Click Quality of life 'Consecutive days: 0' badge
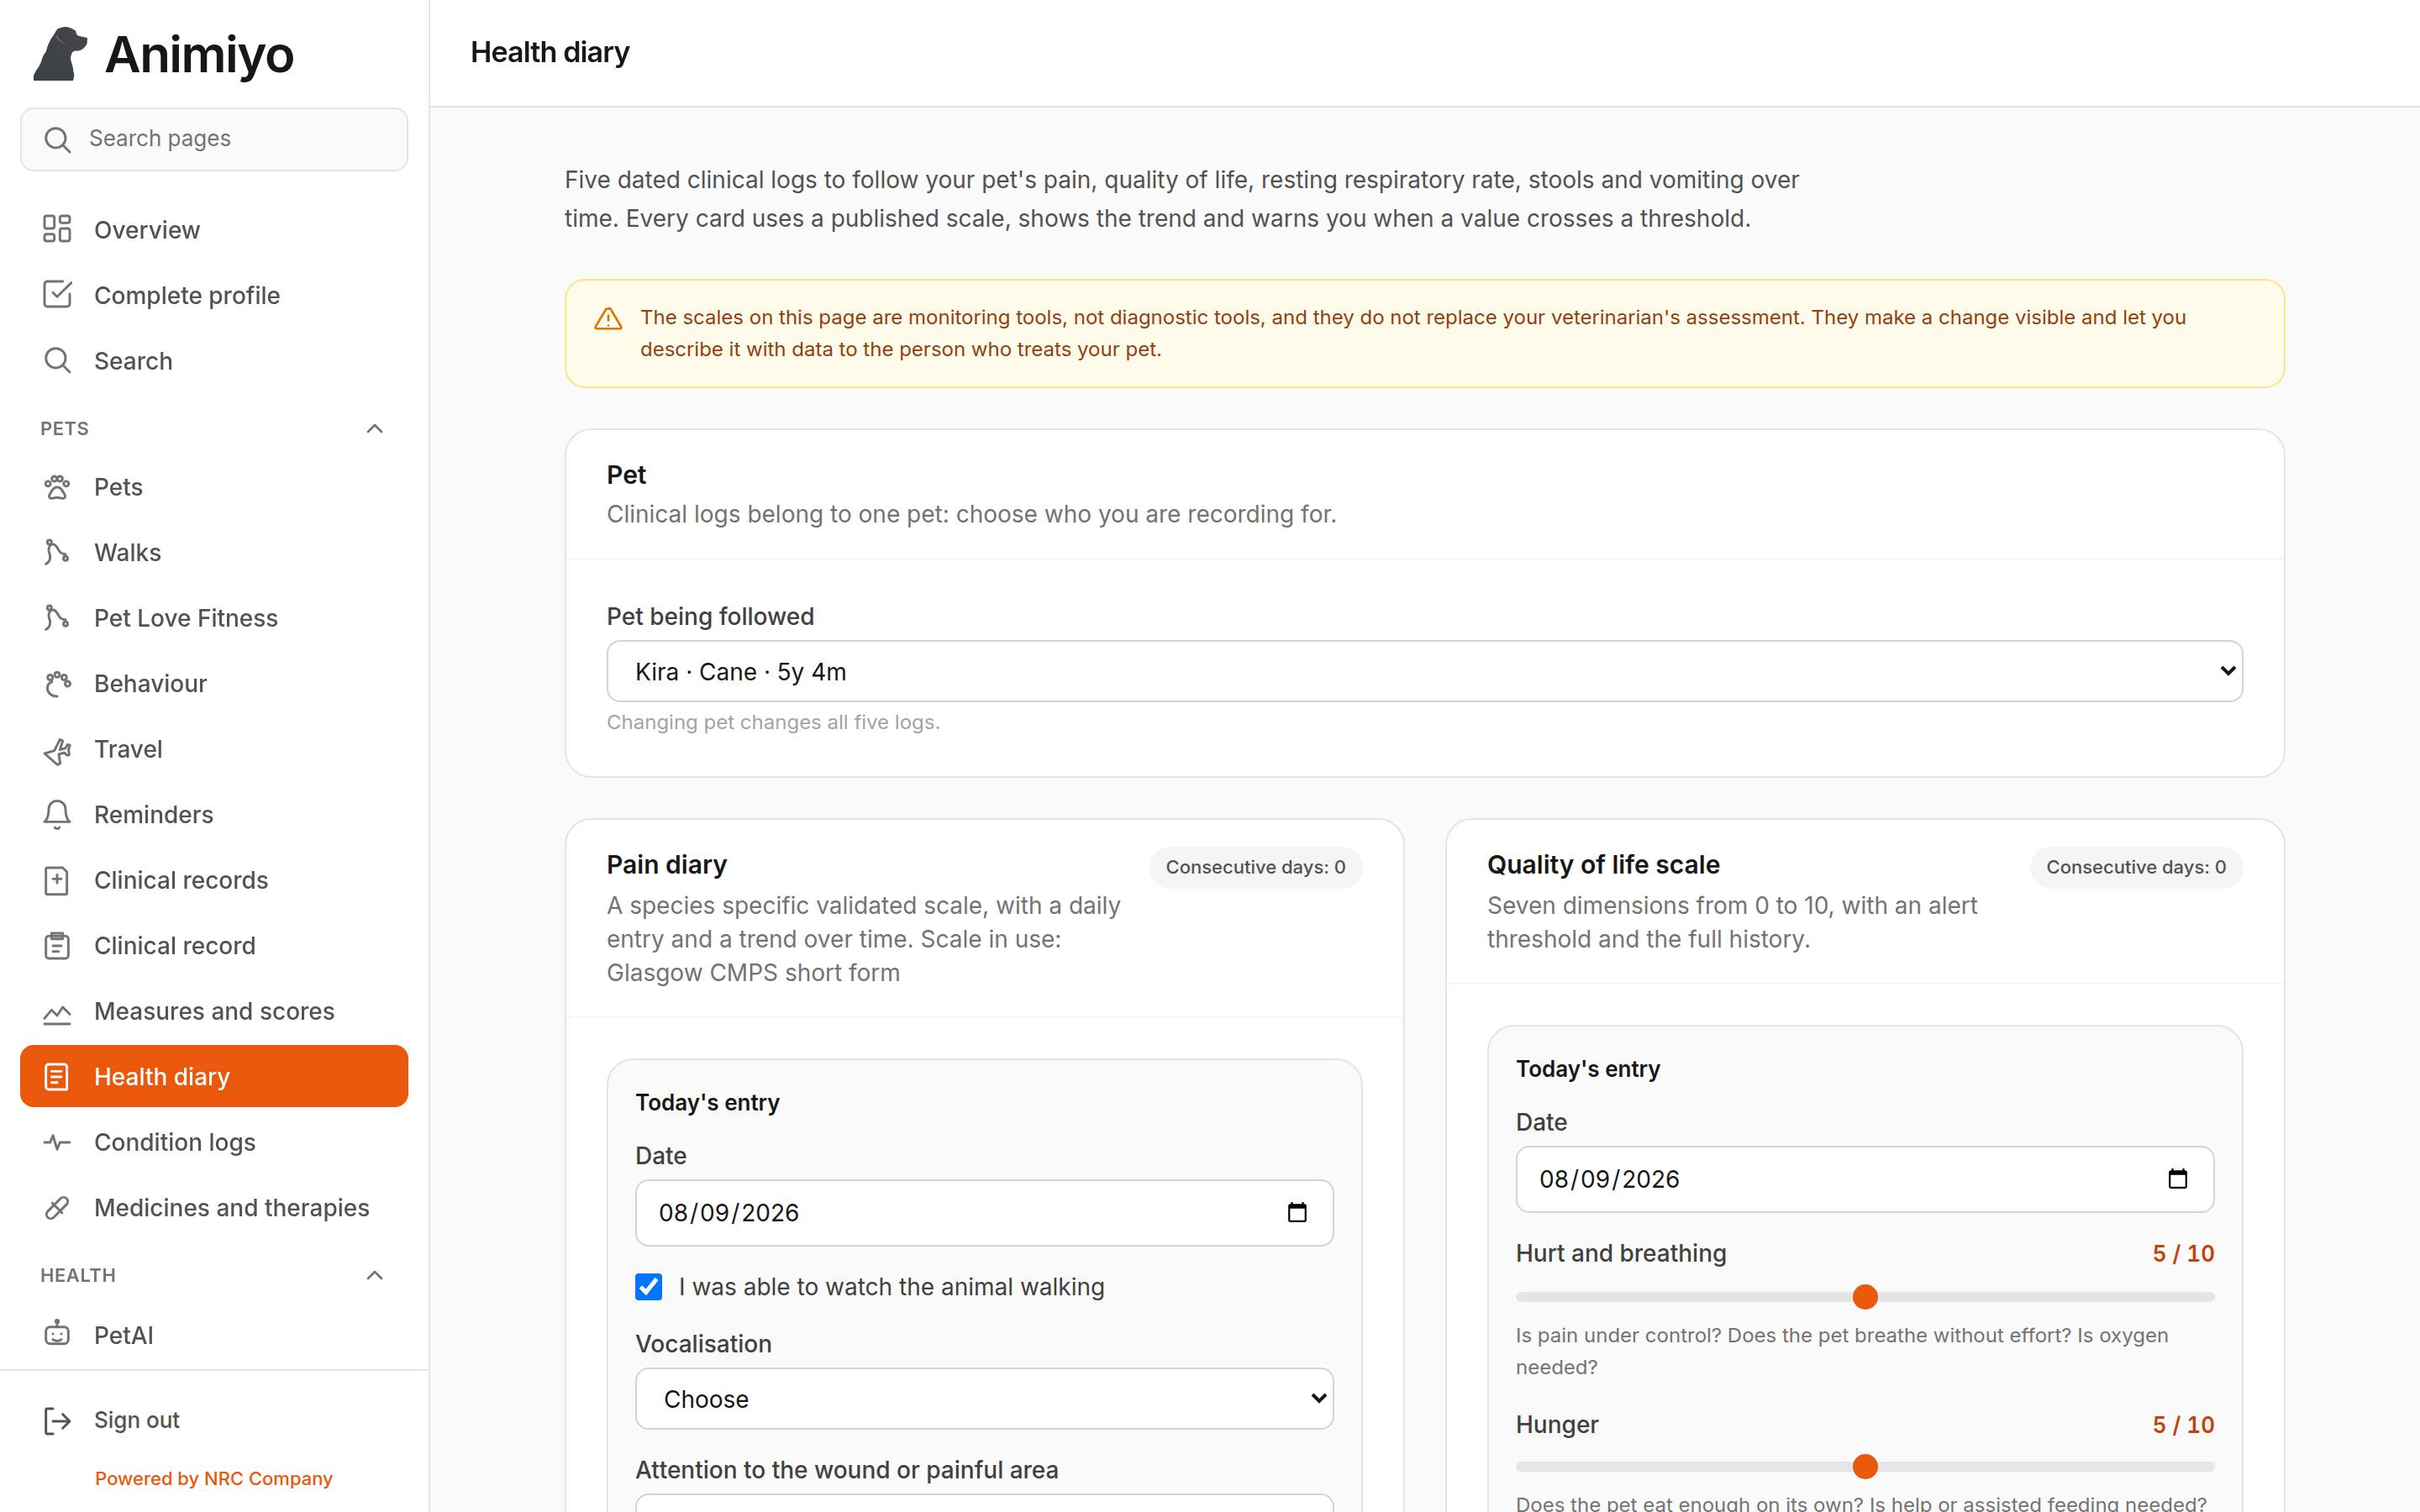This screenshot has width=2420, height=1512. [x=2136, y=867]
